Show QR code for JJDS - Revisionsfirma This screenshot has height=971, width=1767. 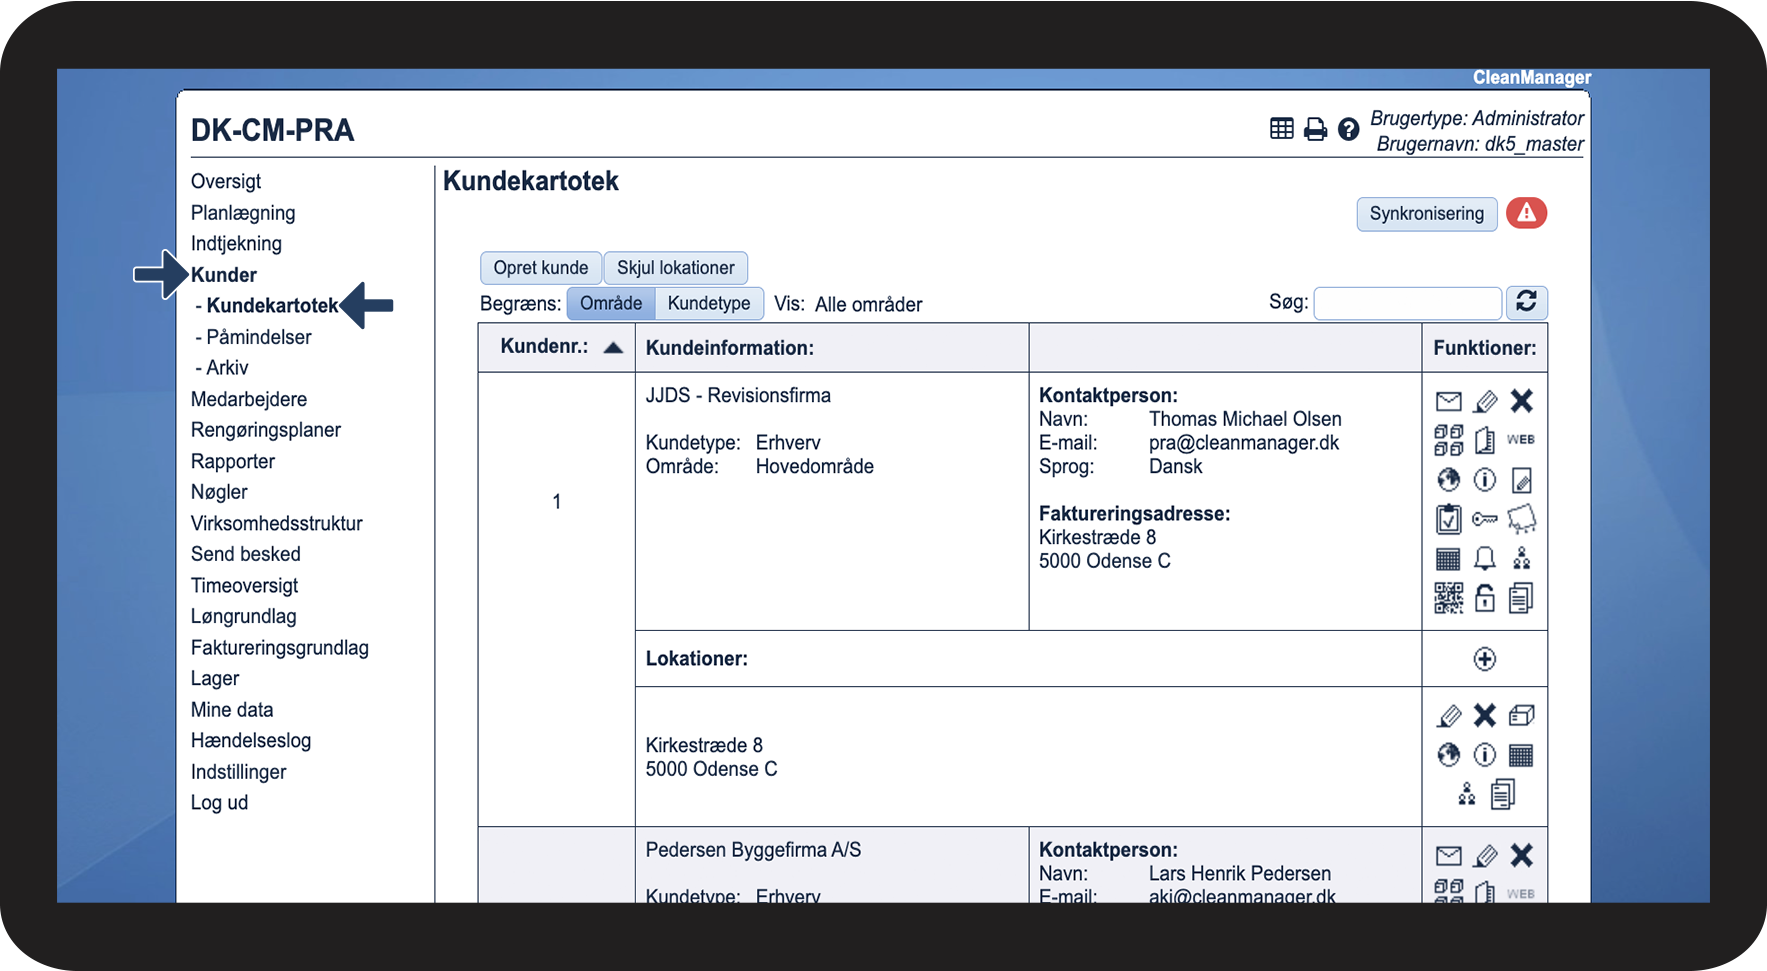[1448, 598]
